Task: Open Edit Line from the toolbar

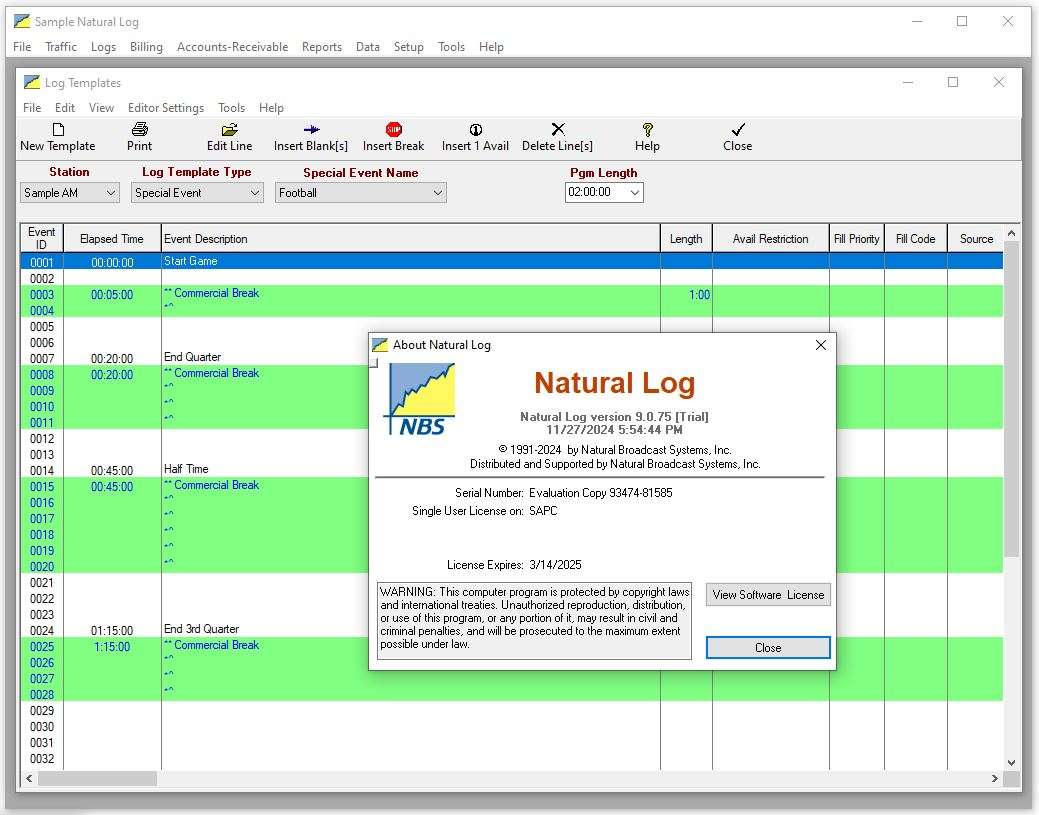Action: (x=229, y=130)
